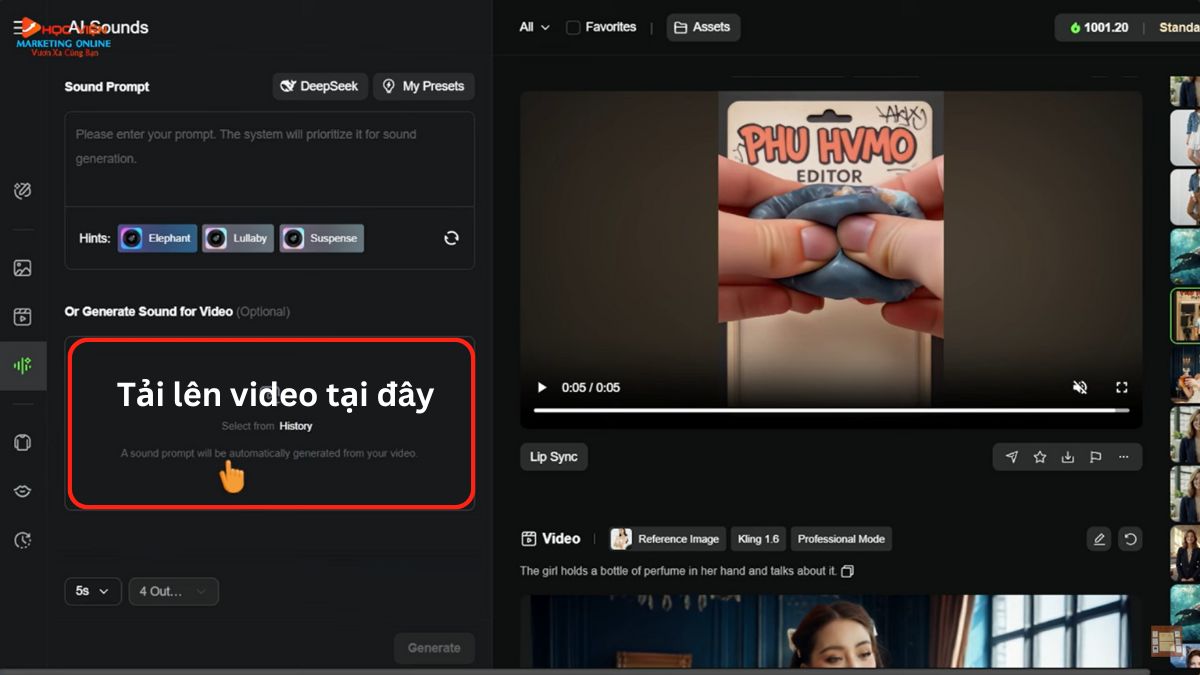Mute or unmute the video player audio
This screenshot has width=1200, height=675.
coord(1080,387)
